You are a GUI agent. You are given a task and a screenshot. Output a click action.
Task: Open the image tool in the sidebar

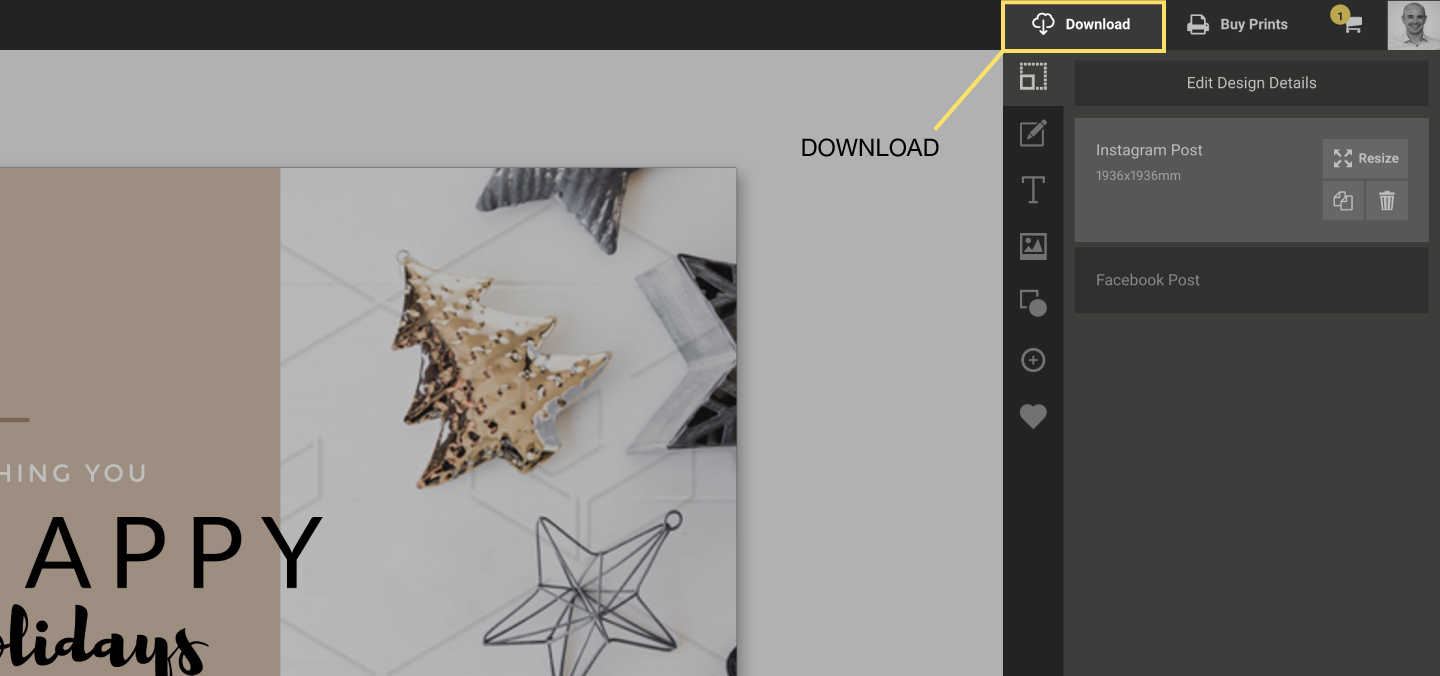1033,246
